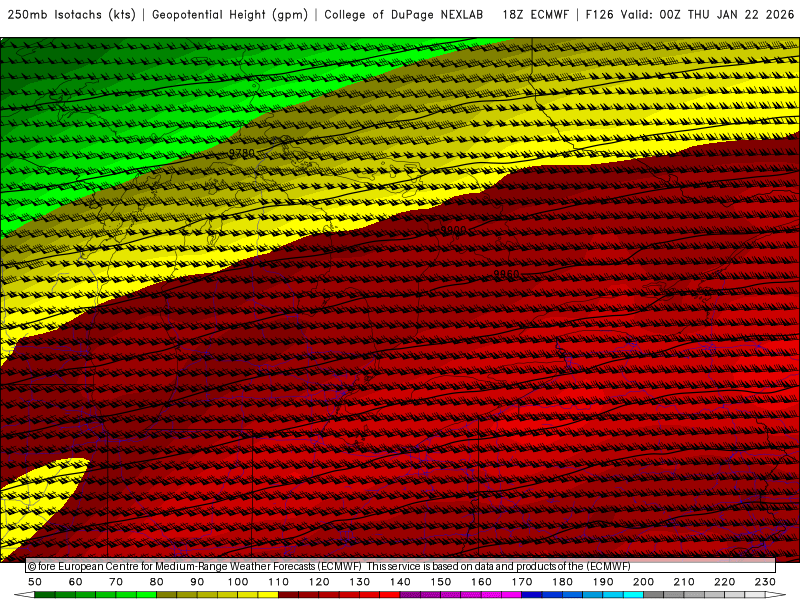Click the 70 value on the color scale
Screen dimensions: 800x600
(116, 582)
